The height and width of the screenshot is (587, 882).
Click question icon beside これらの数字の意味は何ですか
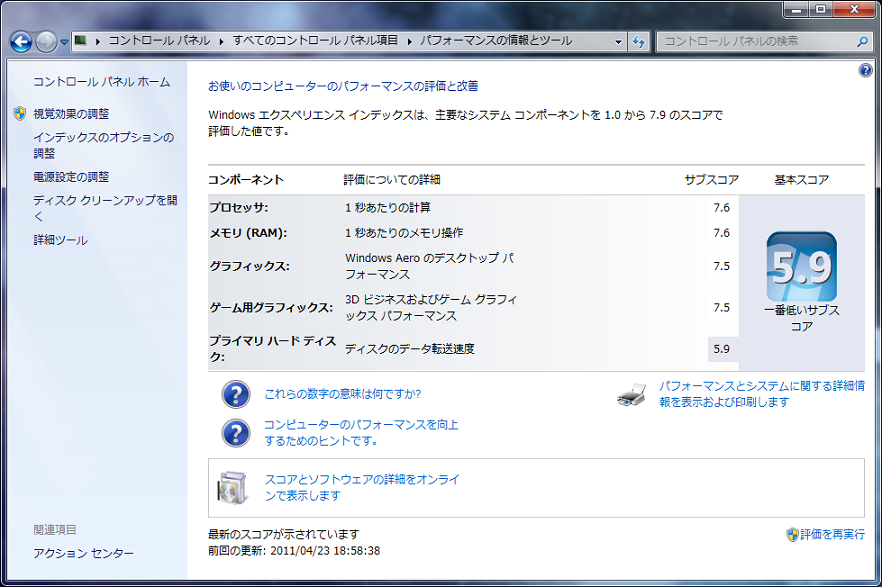pyautogui.click(x=236, y=394)
